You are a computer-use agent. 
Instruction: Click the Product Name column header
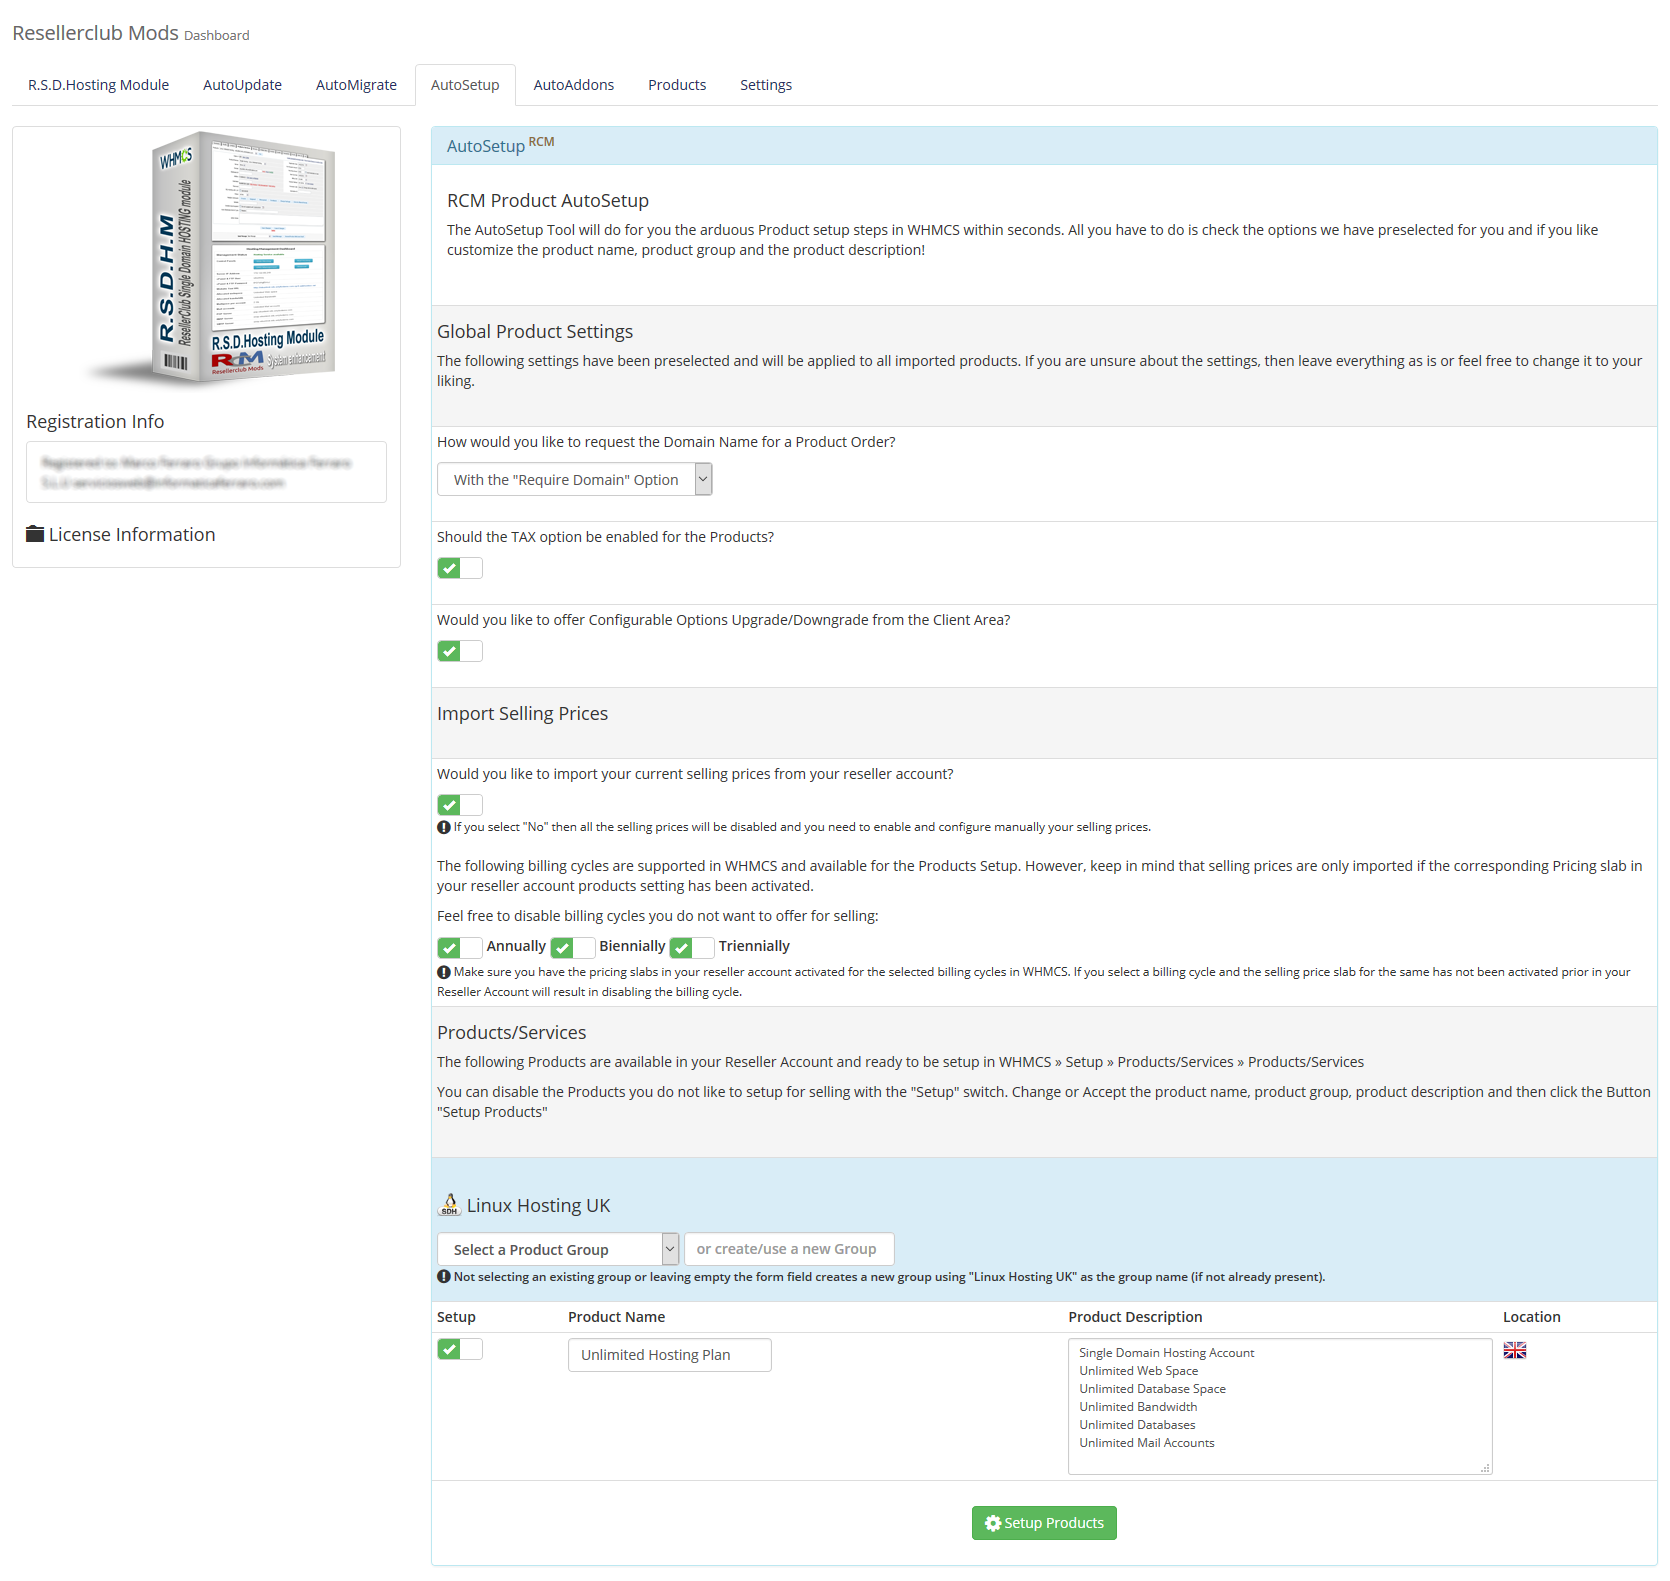coord(617,1317)
